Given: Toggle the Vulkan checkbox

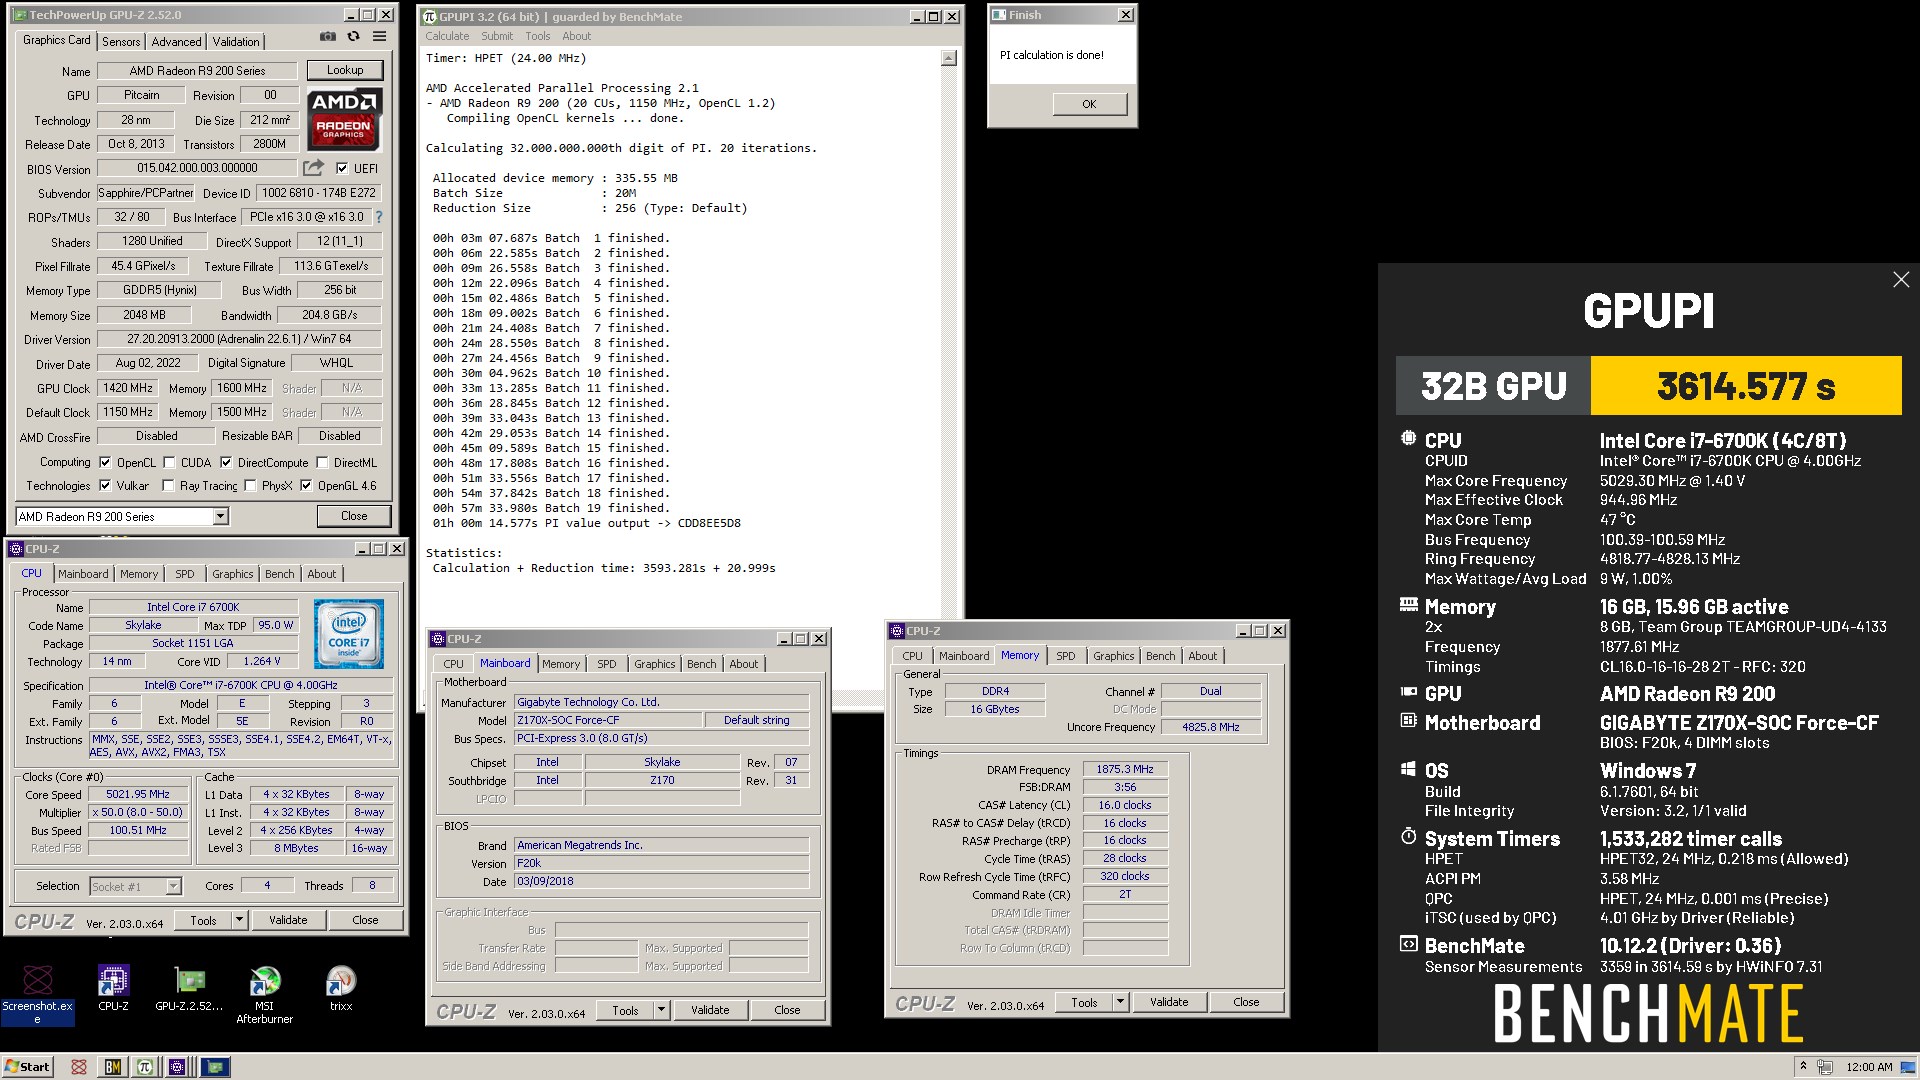Looking at the screenshot, I should click(105, 486).
